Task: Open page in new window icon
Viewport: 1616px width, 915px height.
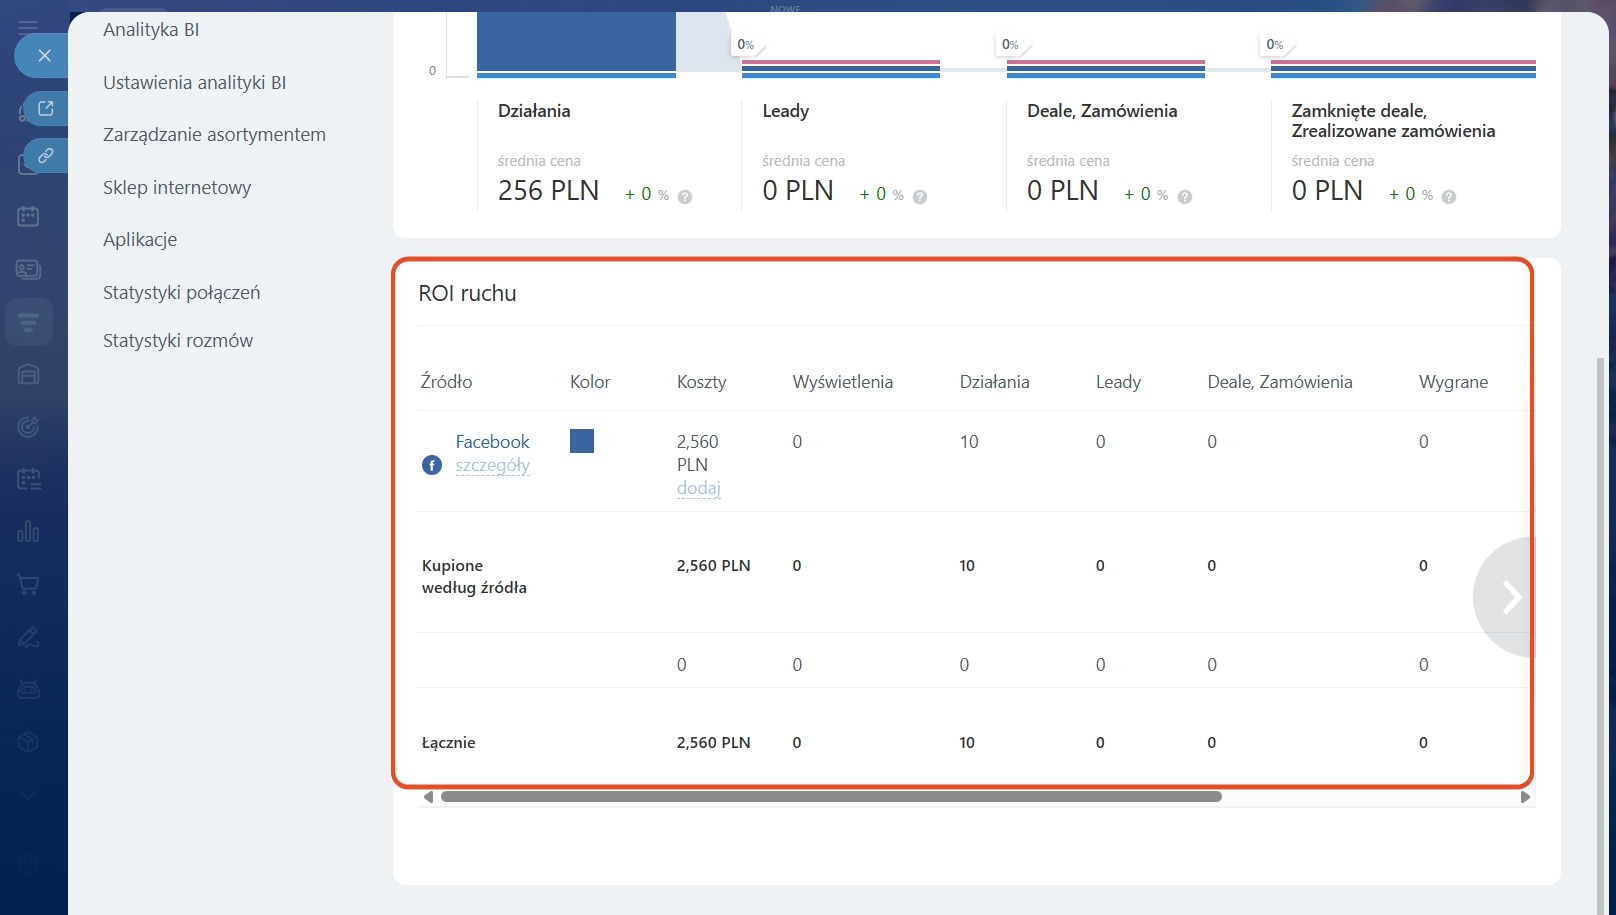Action: point(46,108)
